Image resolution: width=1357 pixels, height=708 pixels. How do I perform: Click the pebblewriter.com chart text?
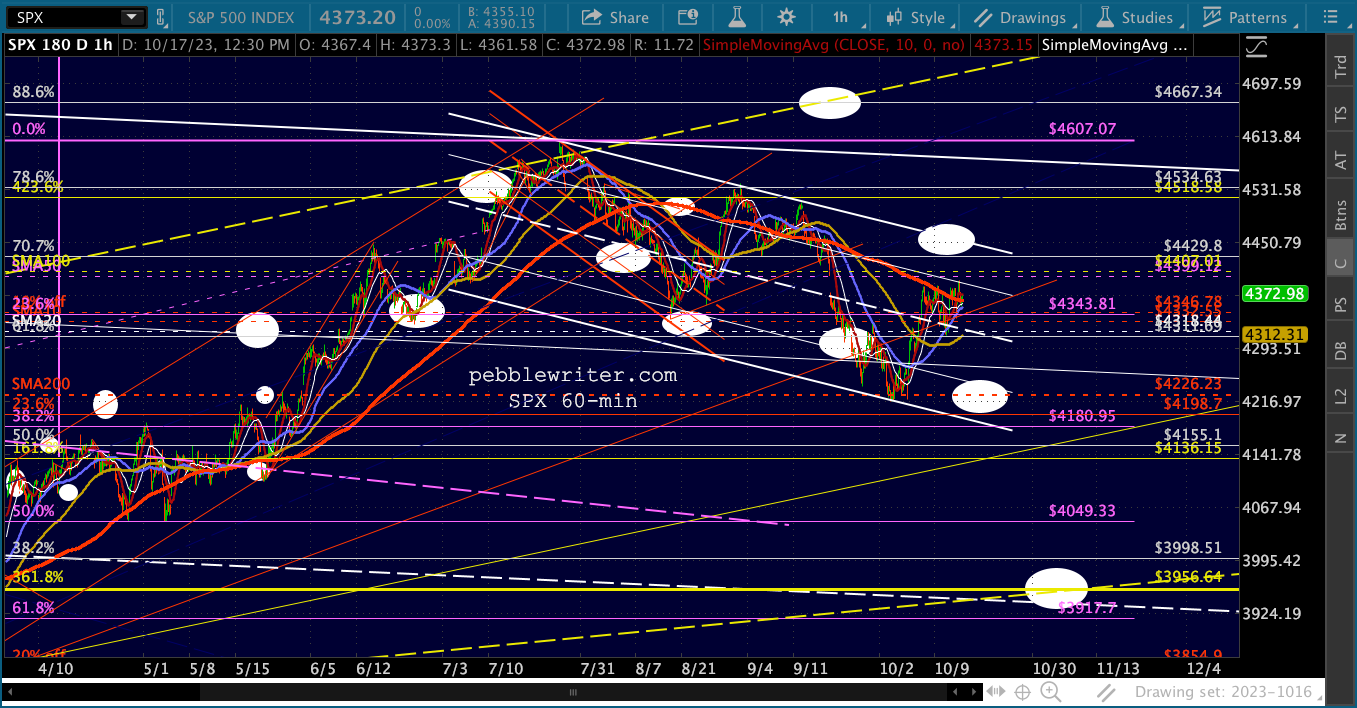573,376
